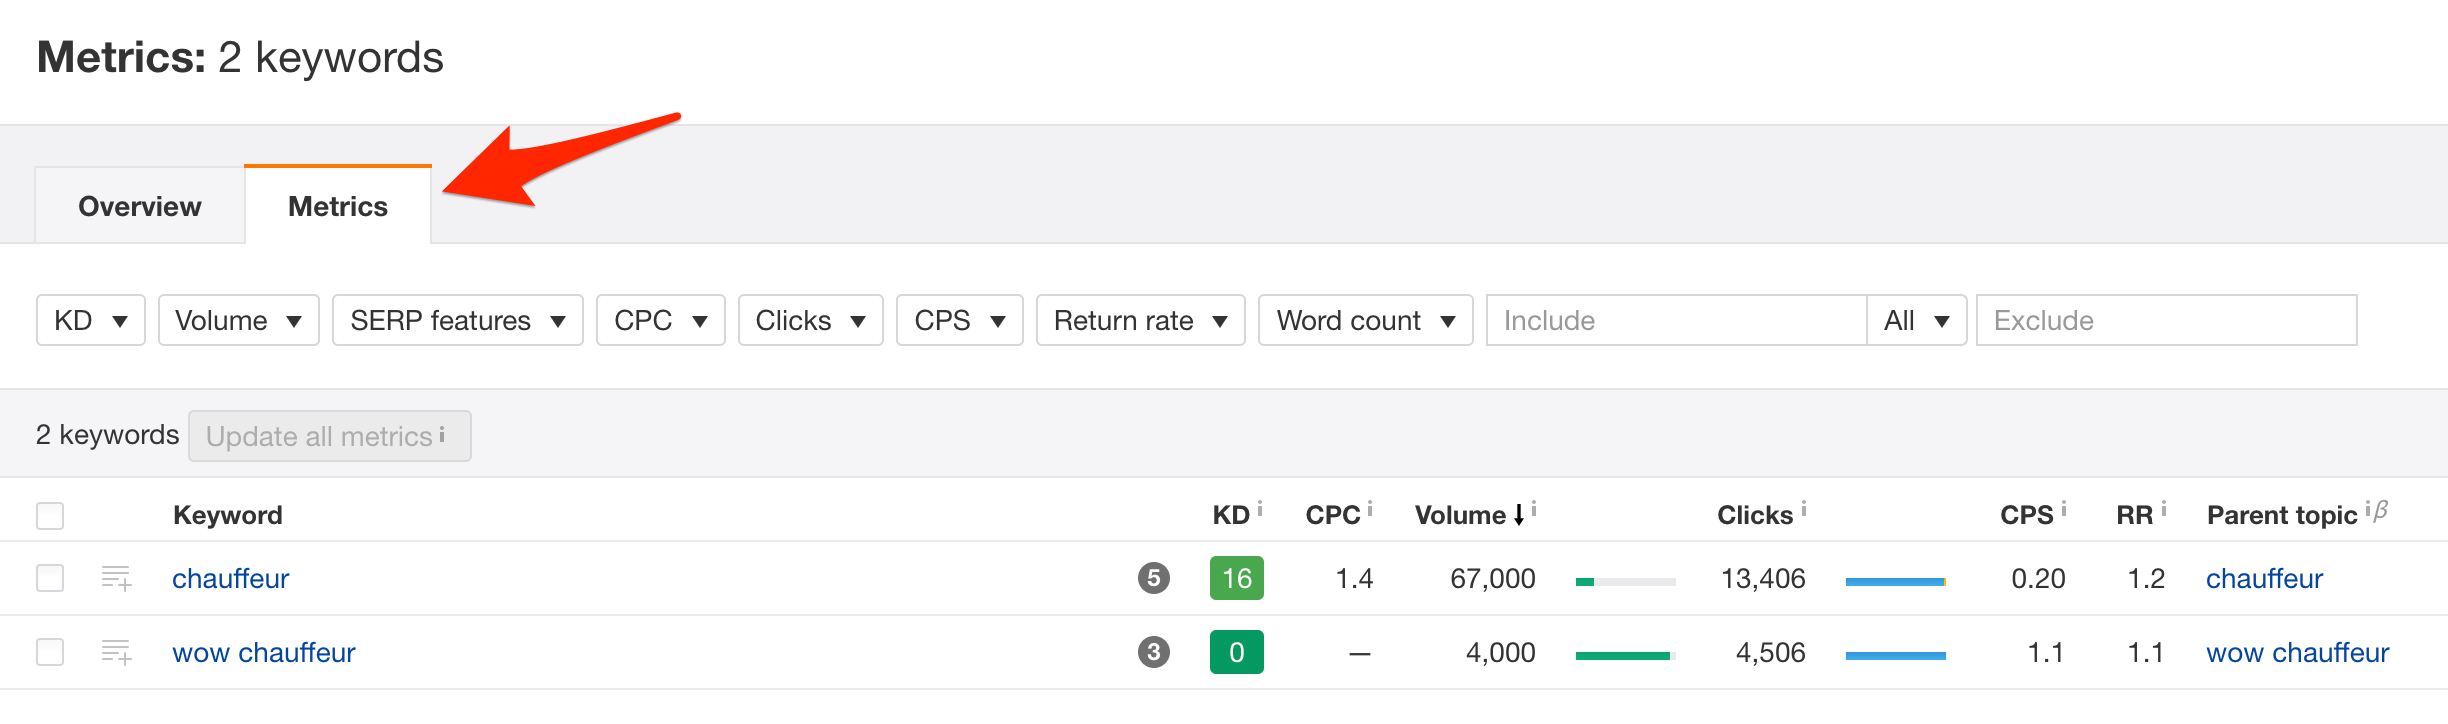Focus the Include keywords text field
The image size is (2448, 724).
1676,320
